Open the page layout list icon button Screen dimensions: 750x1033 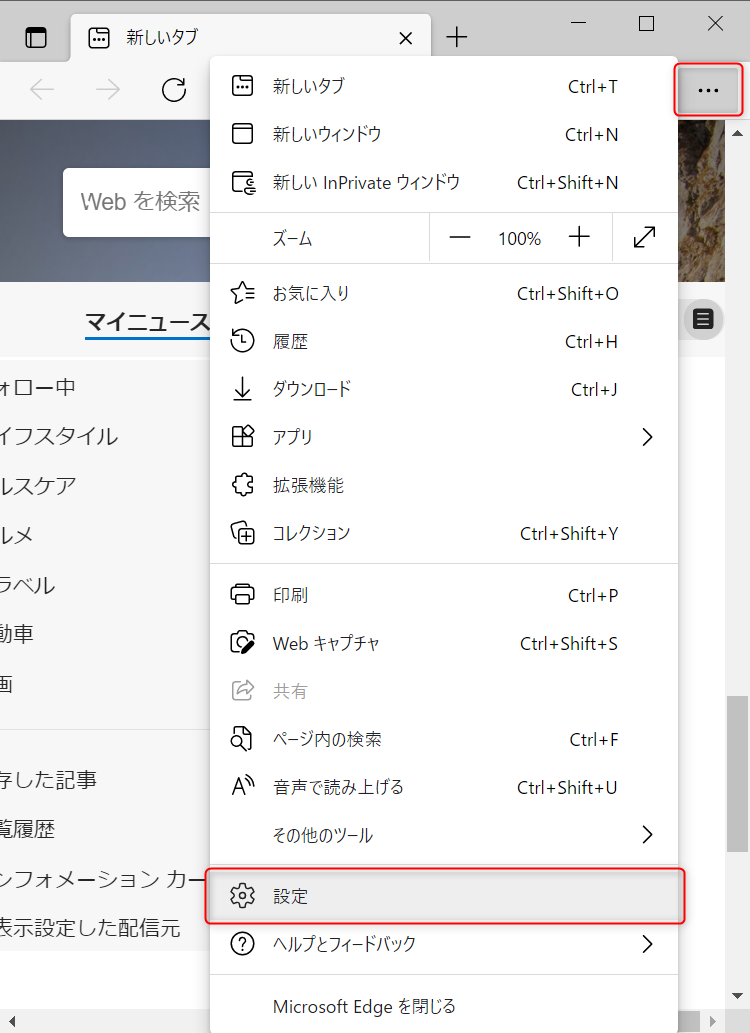pyautogui.click(x=703, y=320)
